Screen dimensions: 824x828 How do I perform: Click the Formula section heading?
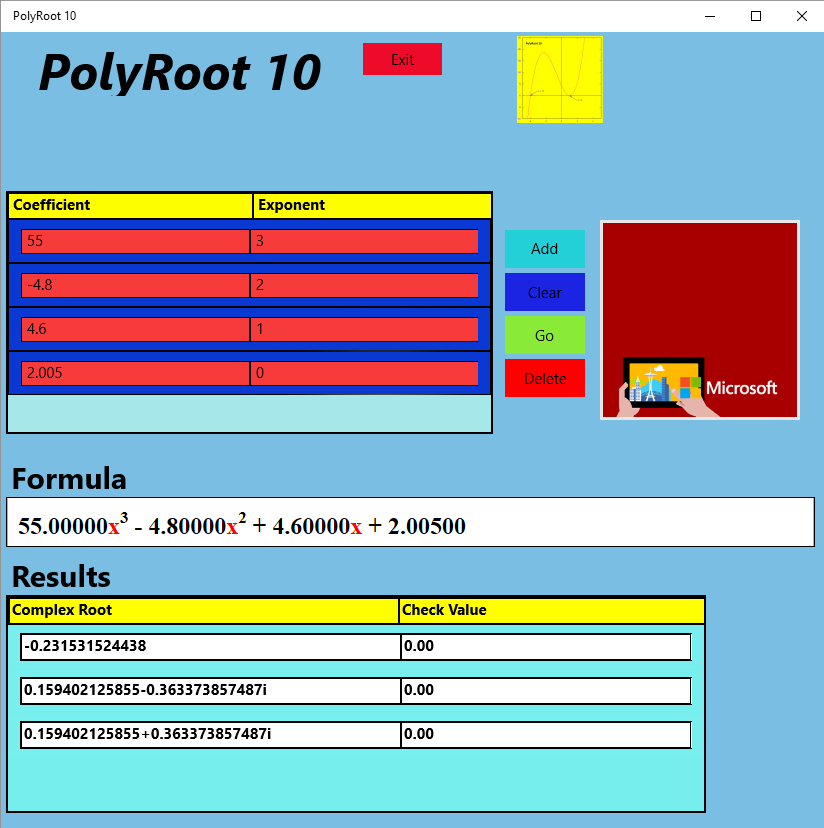click(x=69, y=479)
